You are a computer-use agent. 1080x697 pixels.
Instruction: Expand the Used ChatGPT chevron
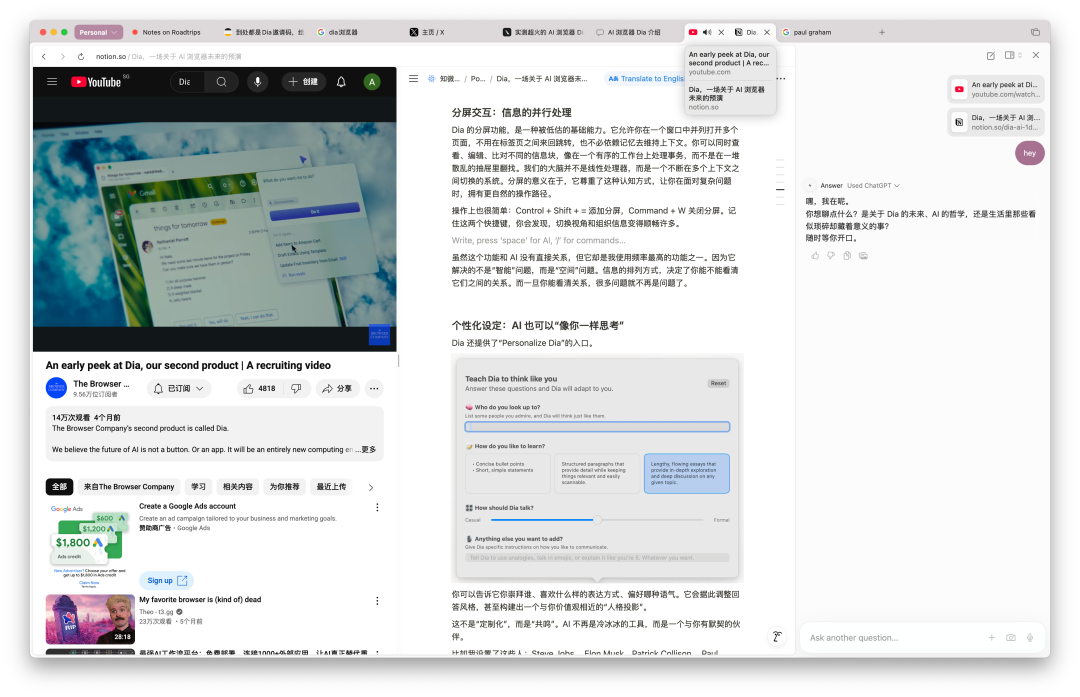coord(898,186)
